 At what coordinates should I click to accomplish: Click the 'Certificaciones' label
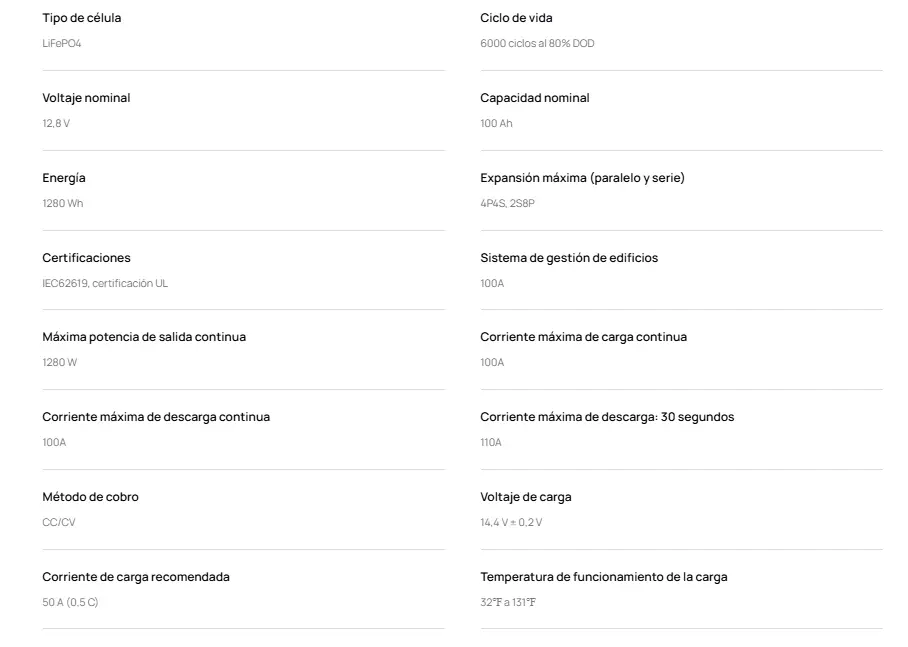[x=86, y=258]
